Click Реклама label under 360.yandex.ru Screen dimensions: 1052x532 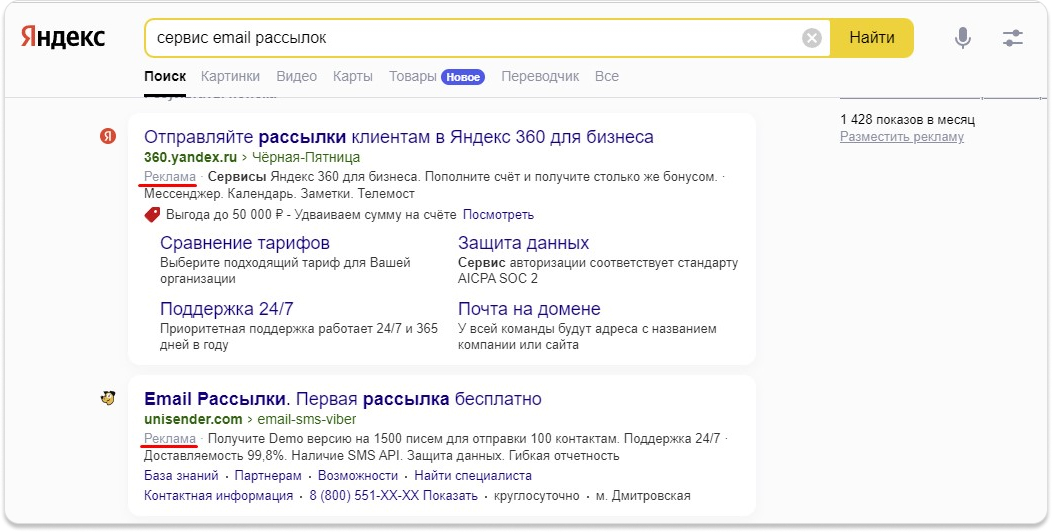(170, 176)
